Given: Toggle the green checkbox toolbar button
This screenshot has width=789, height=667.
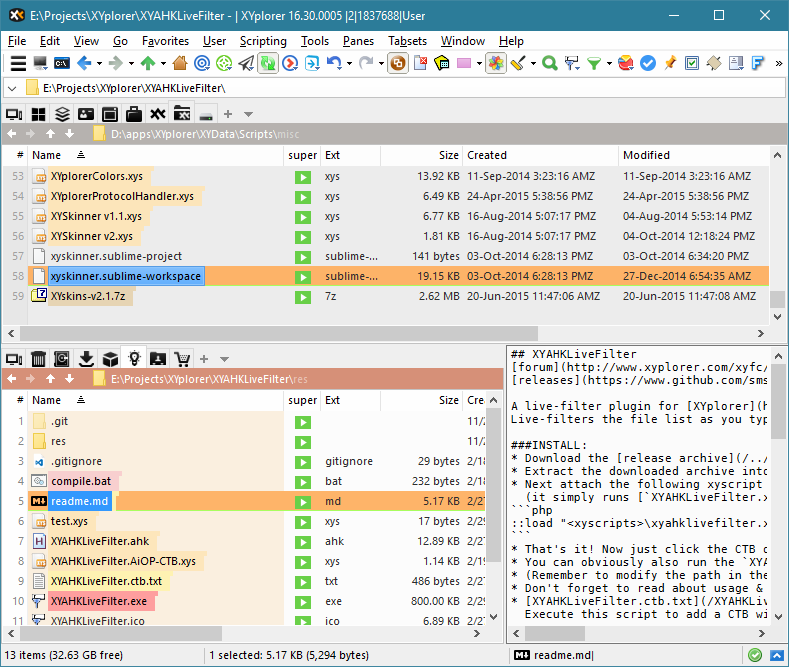Looking at the screenshot, I should (x=692, y=63).
